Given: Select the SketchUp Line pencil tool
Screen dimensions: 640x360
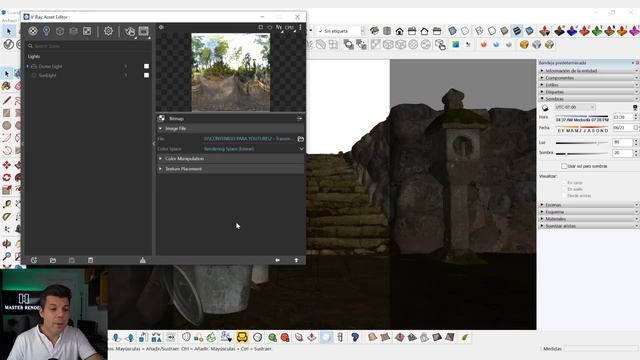Looking at the screenshot, I should coord(7,100).
